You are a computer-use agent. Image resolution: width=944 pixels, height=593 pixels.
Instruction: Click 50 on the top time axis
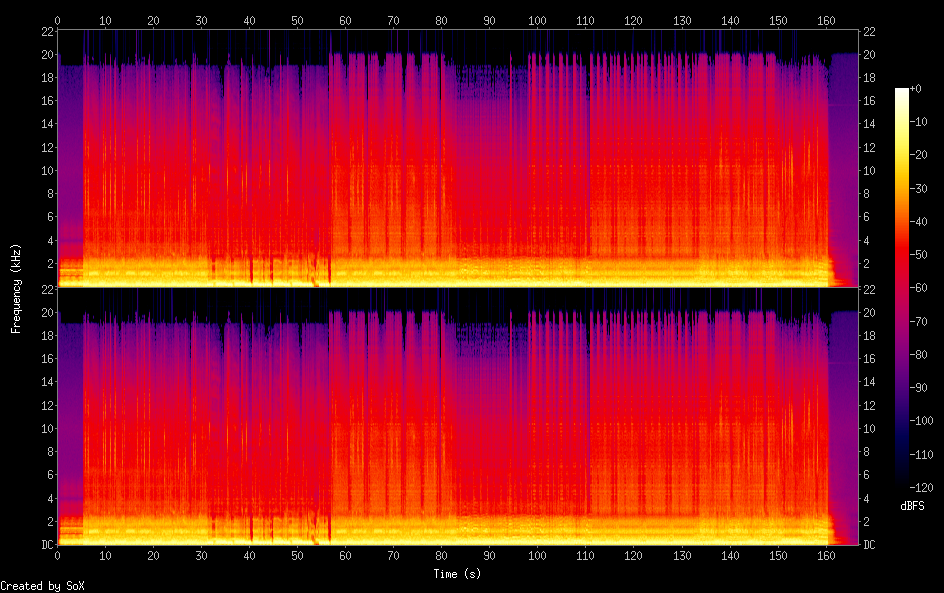point(297,20)
